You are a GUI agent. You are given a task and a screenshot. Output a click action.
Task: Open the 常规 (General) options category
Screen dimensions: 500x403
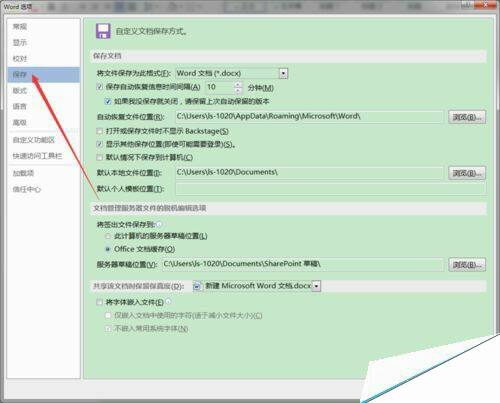[43, 27]
